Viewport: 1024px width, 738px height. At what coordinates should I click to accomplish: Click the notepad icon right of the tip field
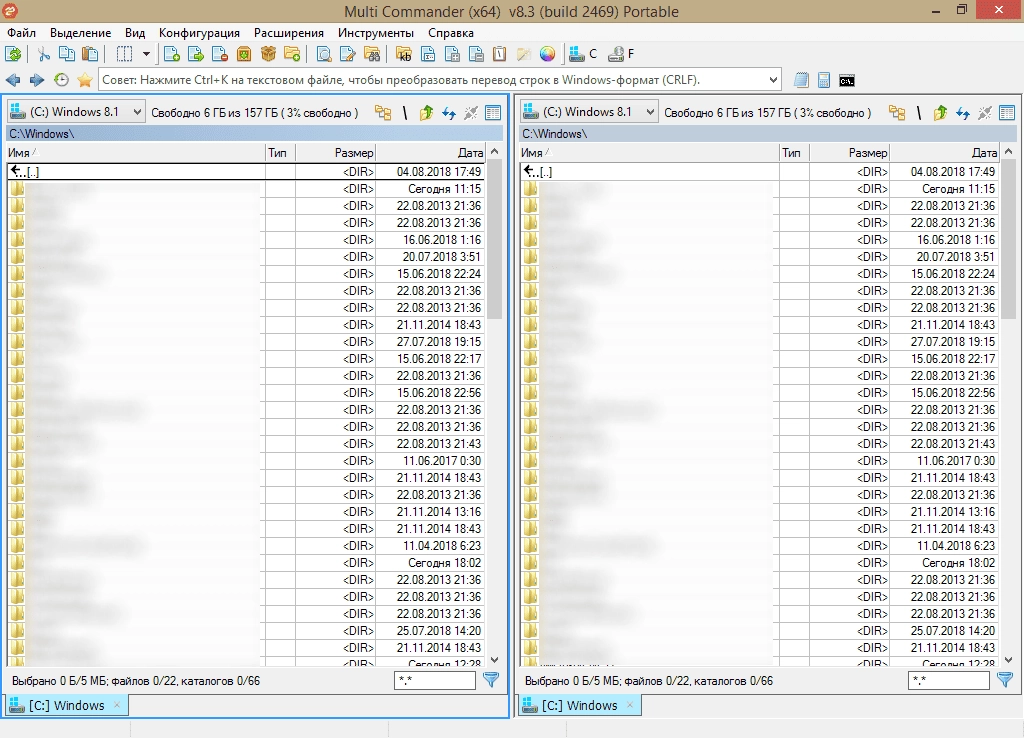pos(801,80)
